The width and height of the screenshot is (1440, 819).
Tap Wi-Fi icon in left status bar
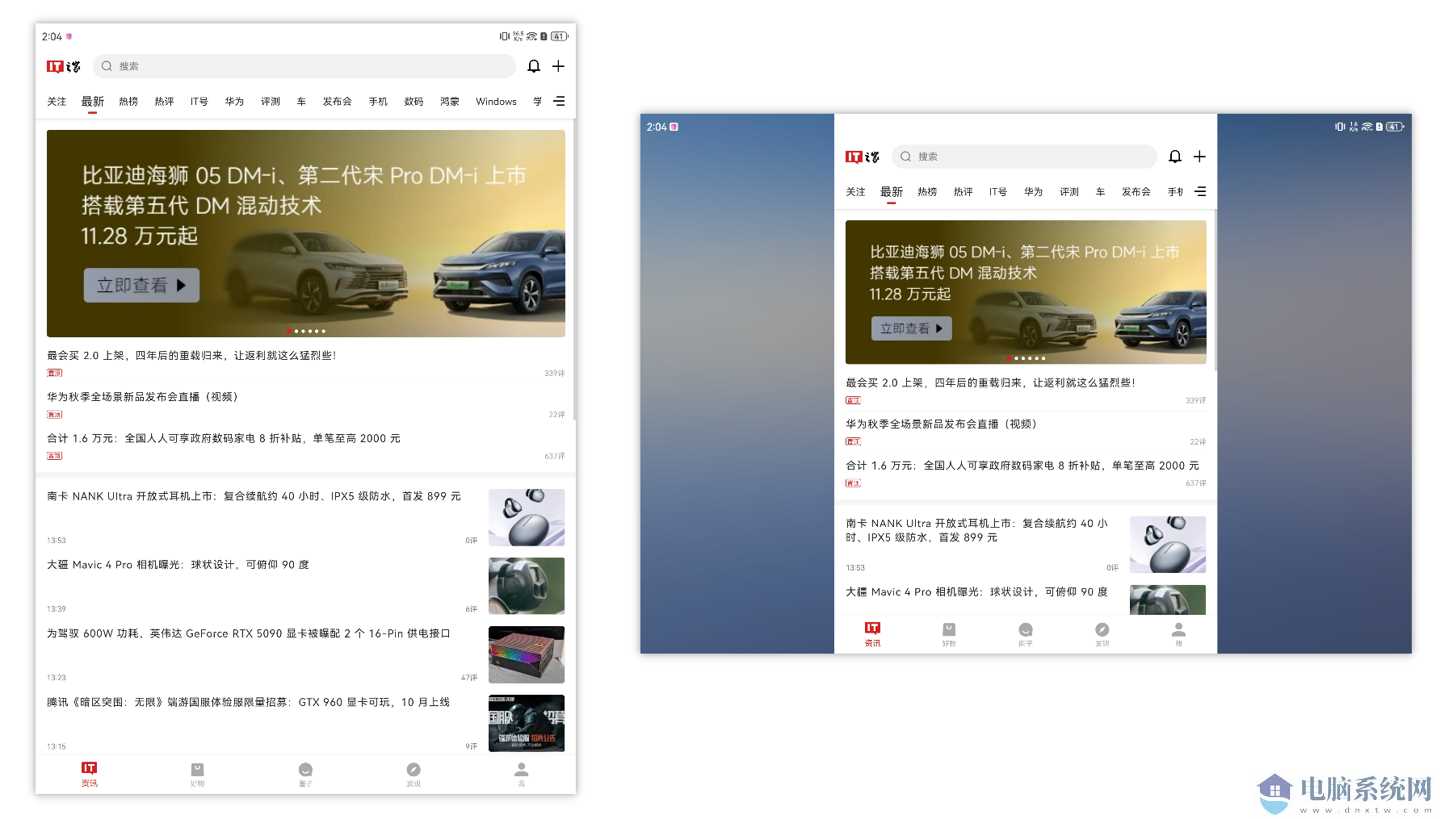point(532,36)
